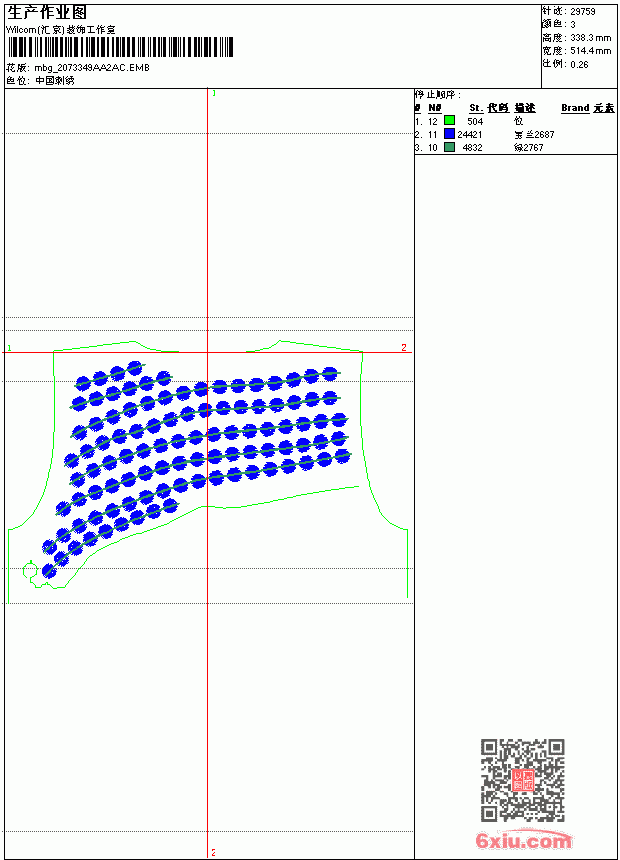Select the green marker 1 on horizontal axis
The height and width of the screenshot is (860, 620).
coord(9,348)
